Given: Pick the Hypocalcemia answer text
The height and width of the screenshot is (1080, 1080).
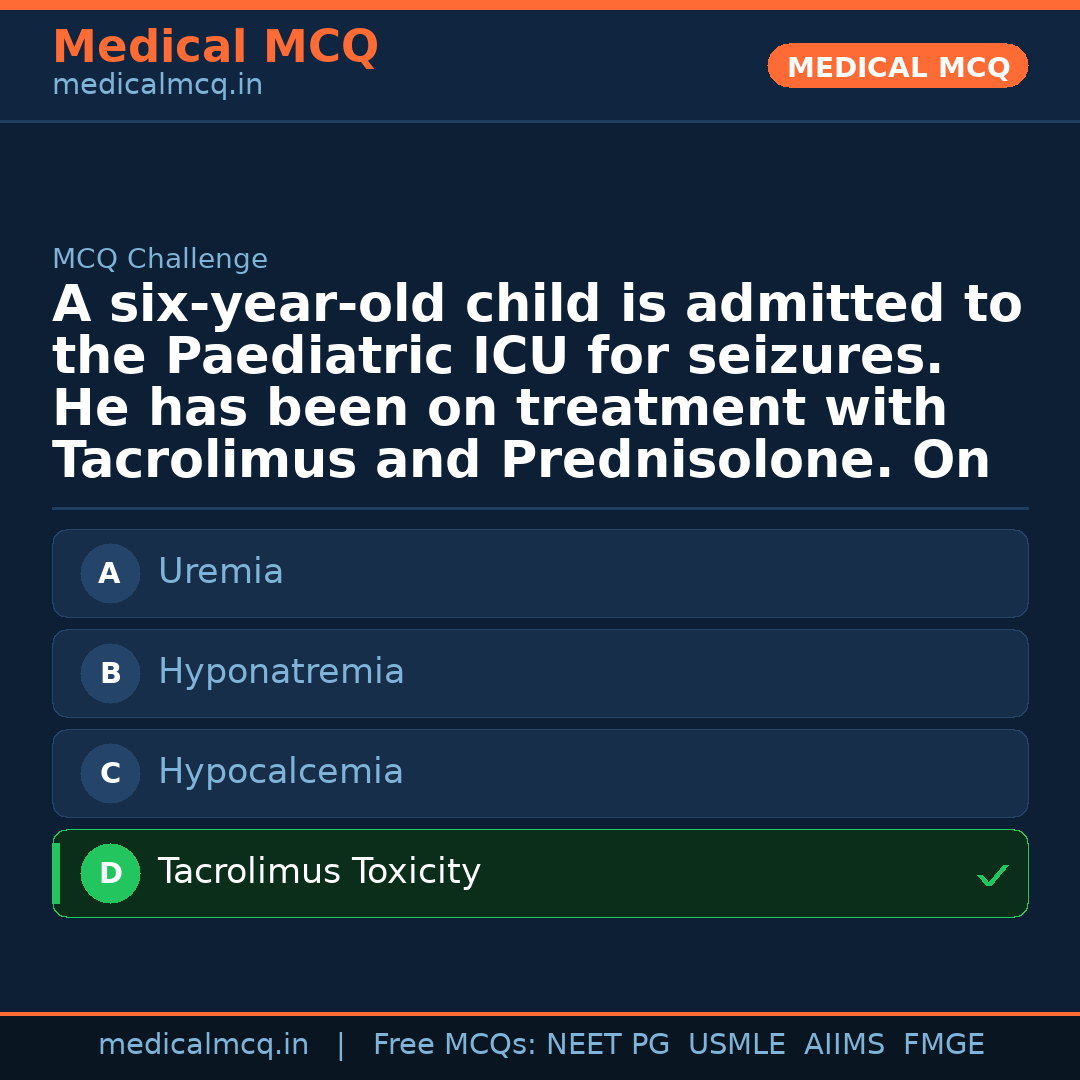Looking at the screenshot, I should (x=280, y=772).
